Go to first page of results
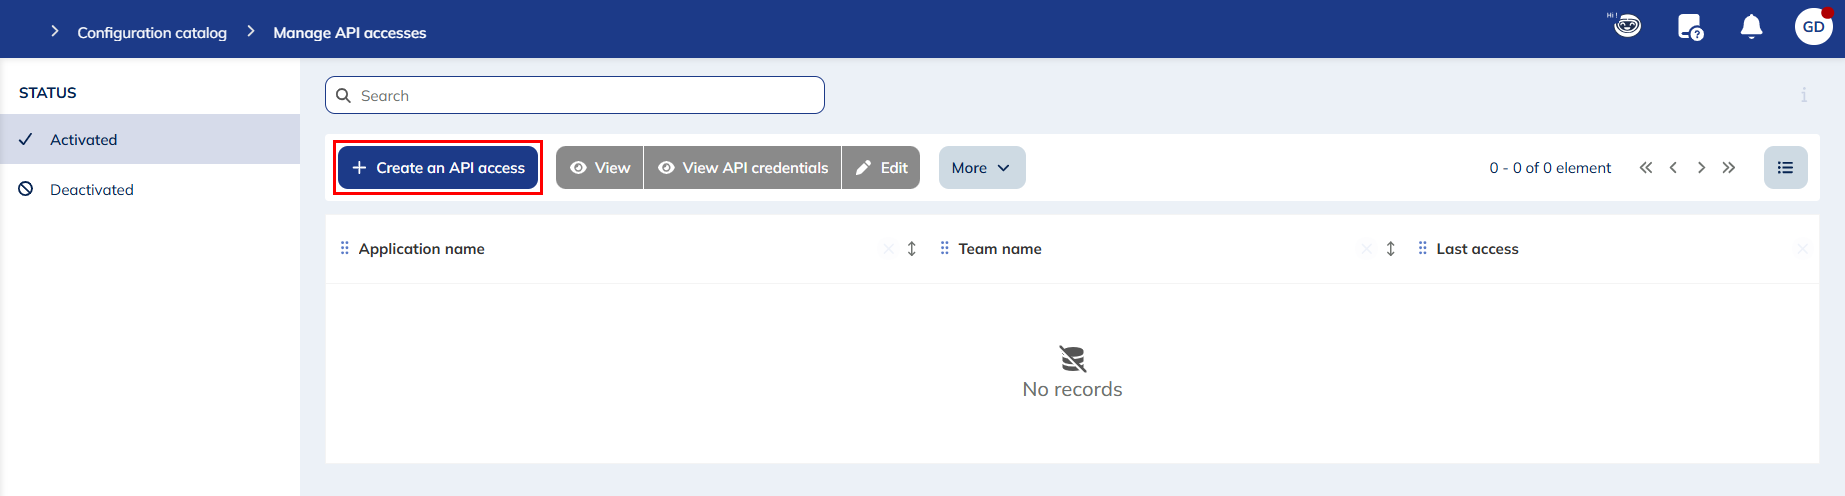Viewport: 1845px width, 496px height. pyautogui.click(x=1646, y=168)
